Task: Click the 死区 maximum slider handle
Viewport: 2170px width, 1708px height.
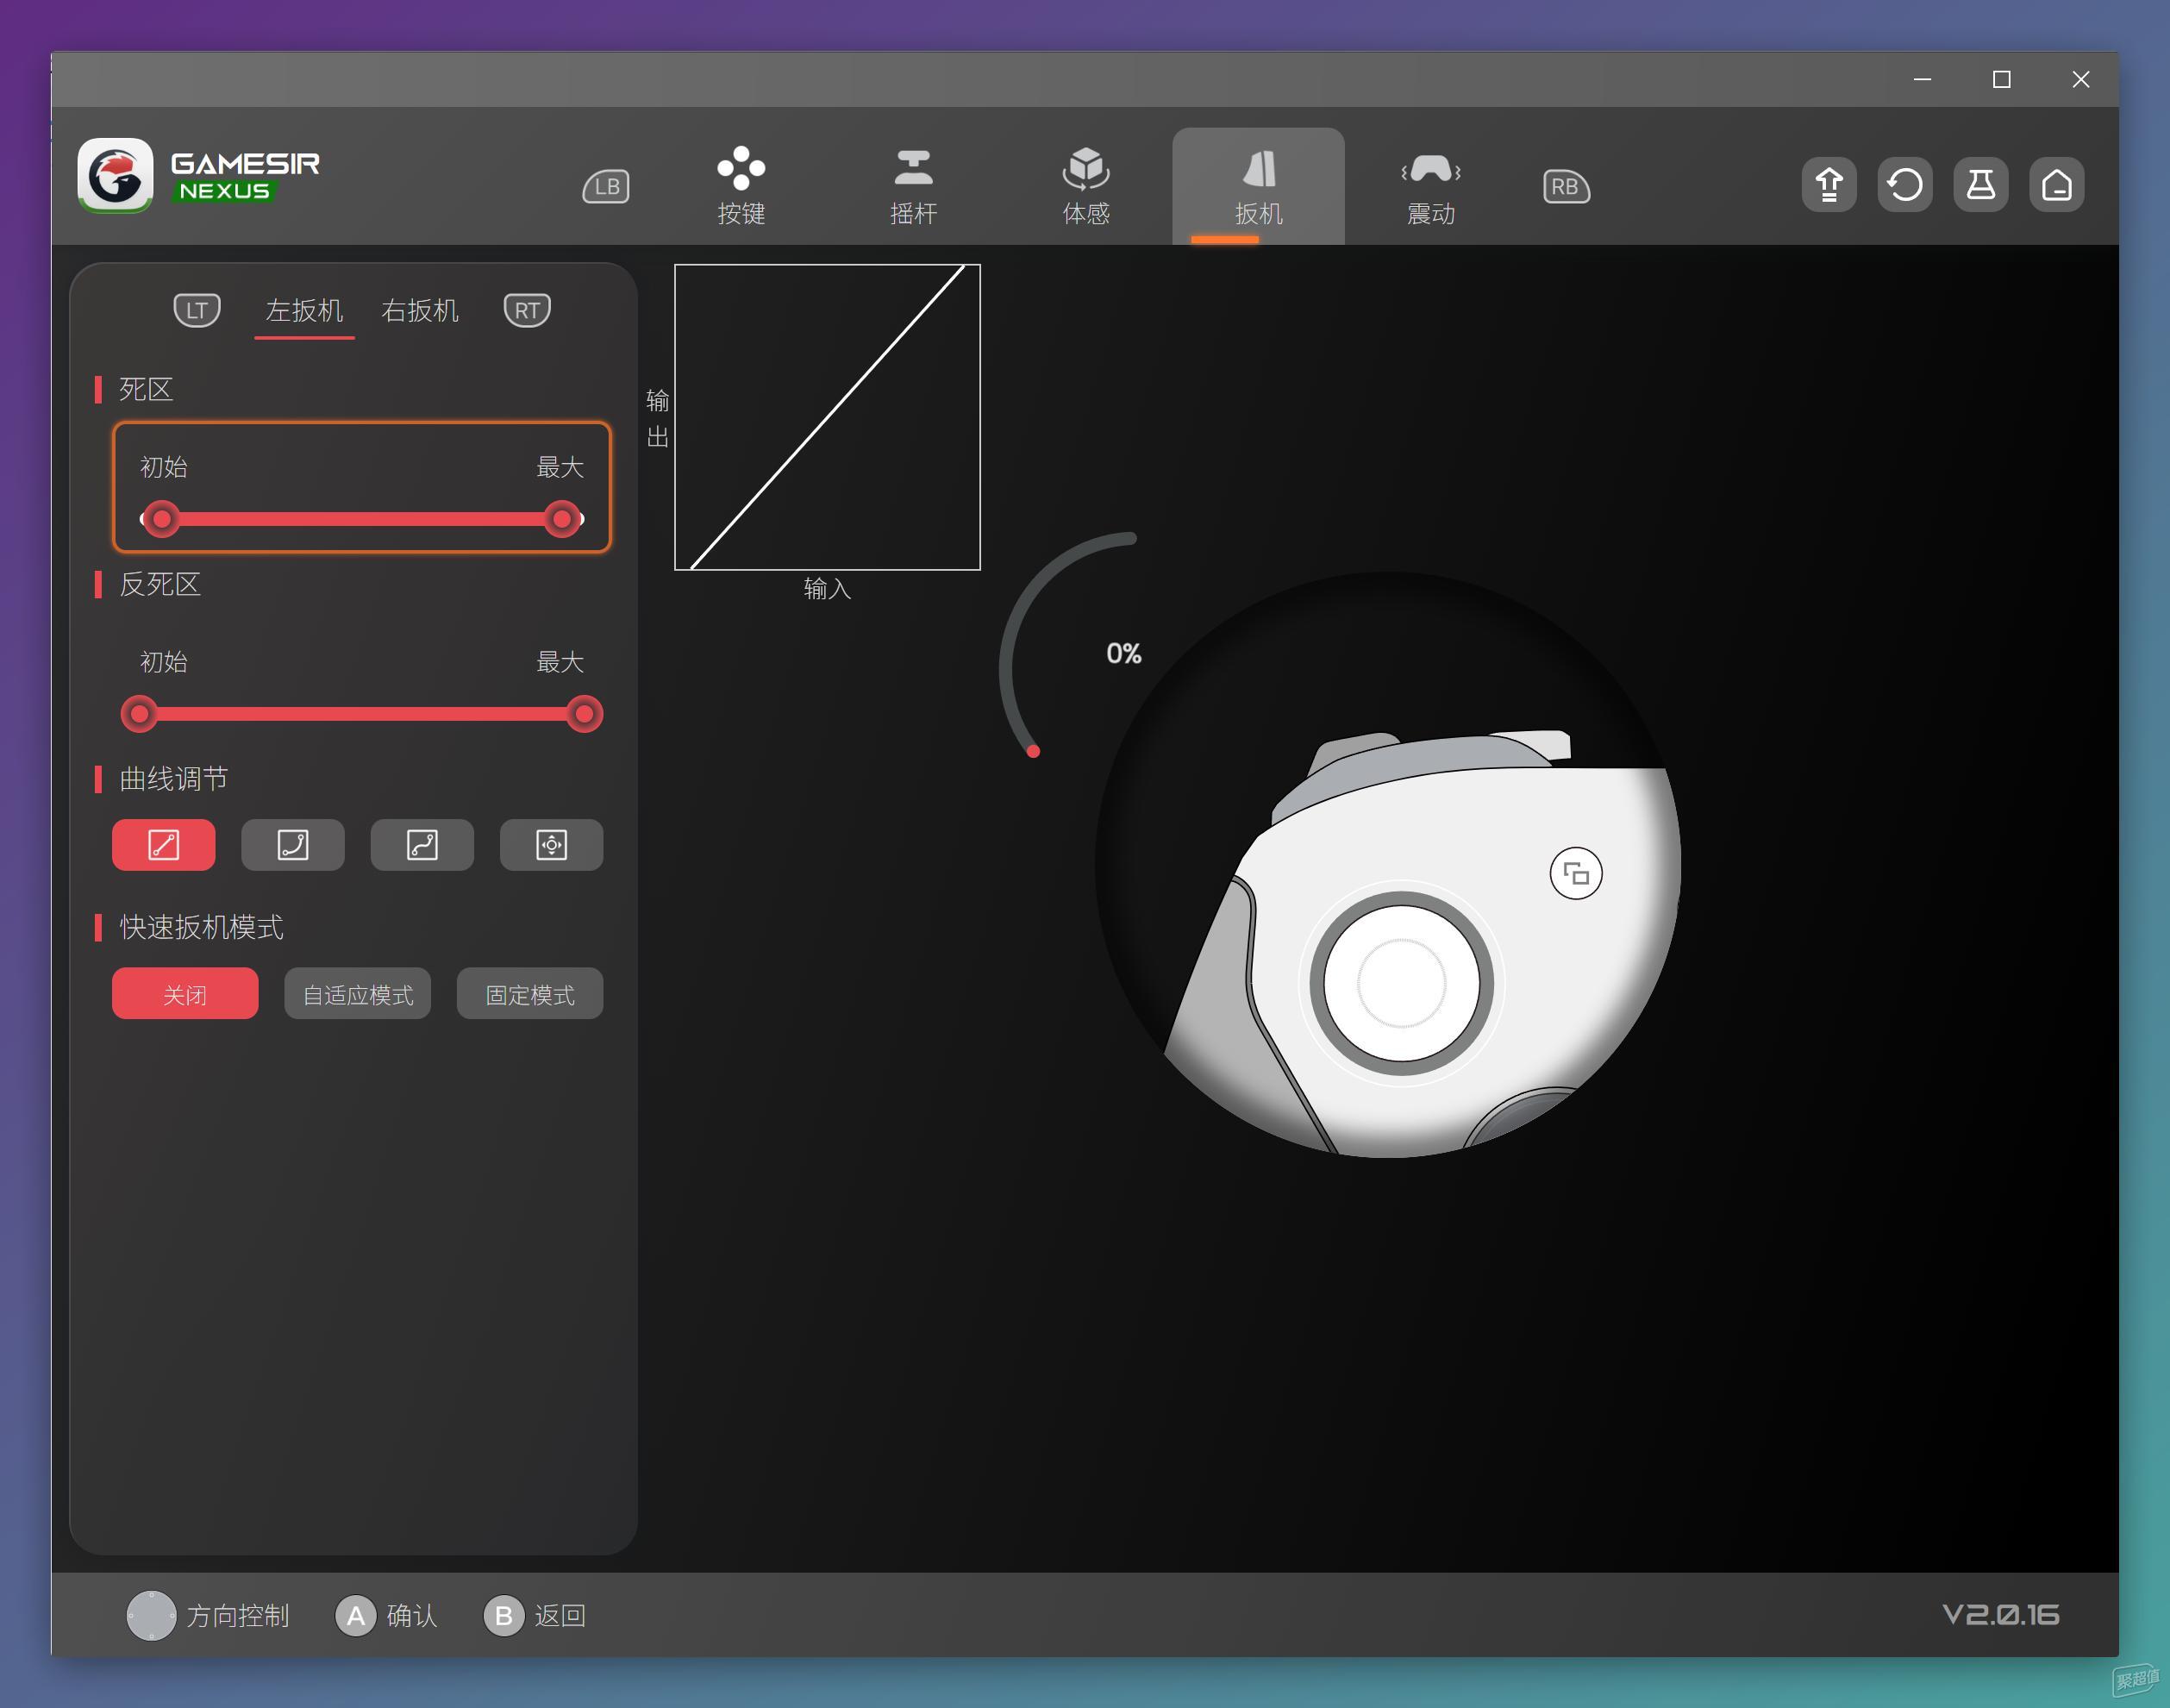Action: tap(563, 519)
